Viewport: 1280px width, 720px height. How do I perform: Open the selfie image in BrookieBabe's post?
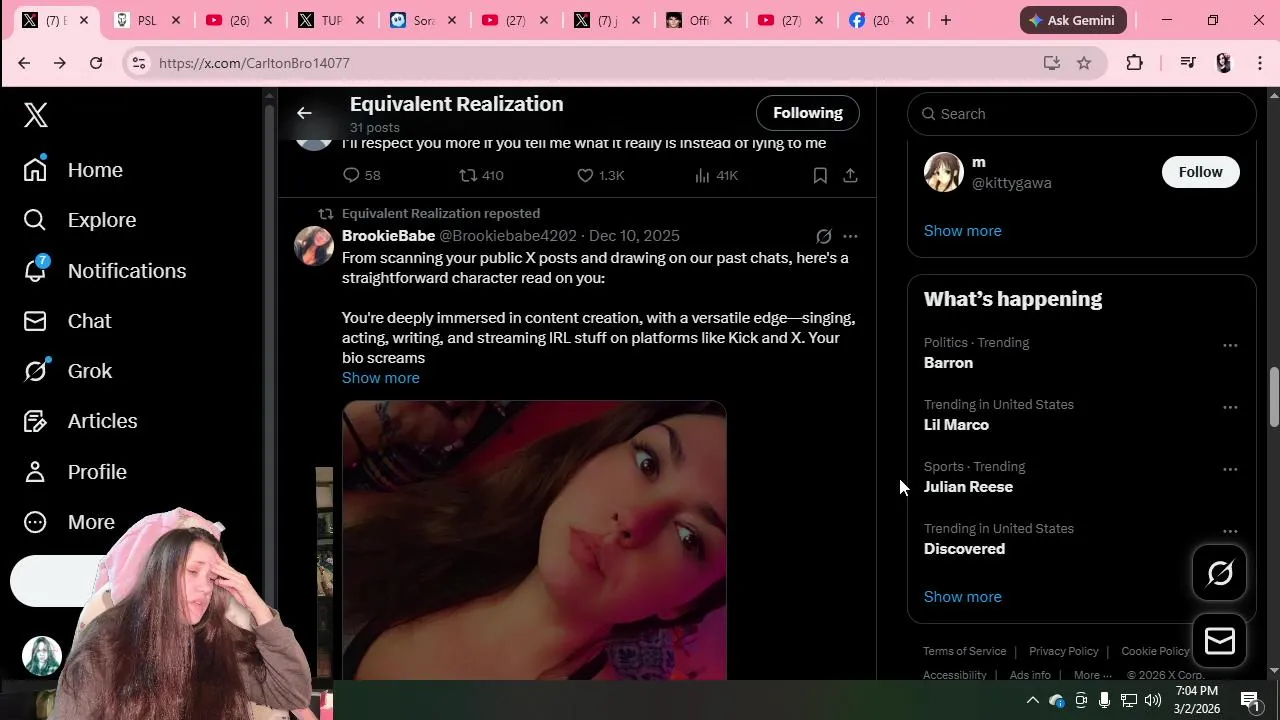click(534, 540)
